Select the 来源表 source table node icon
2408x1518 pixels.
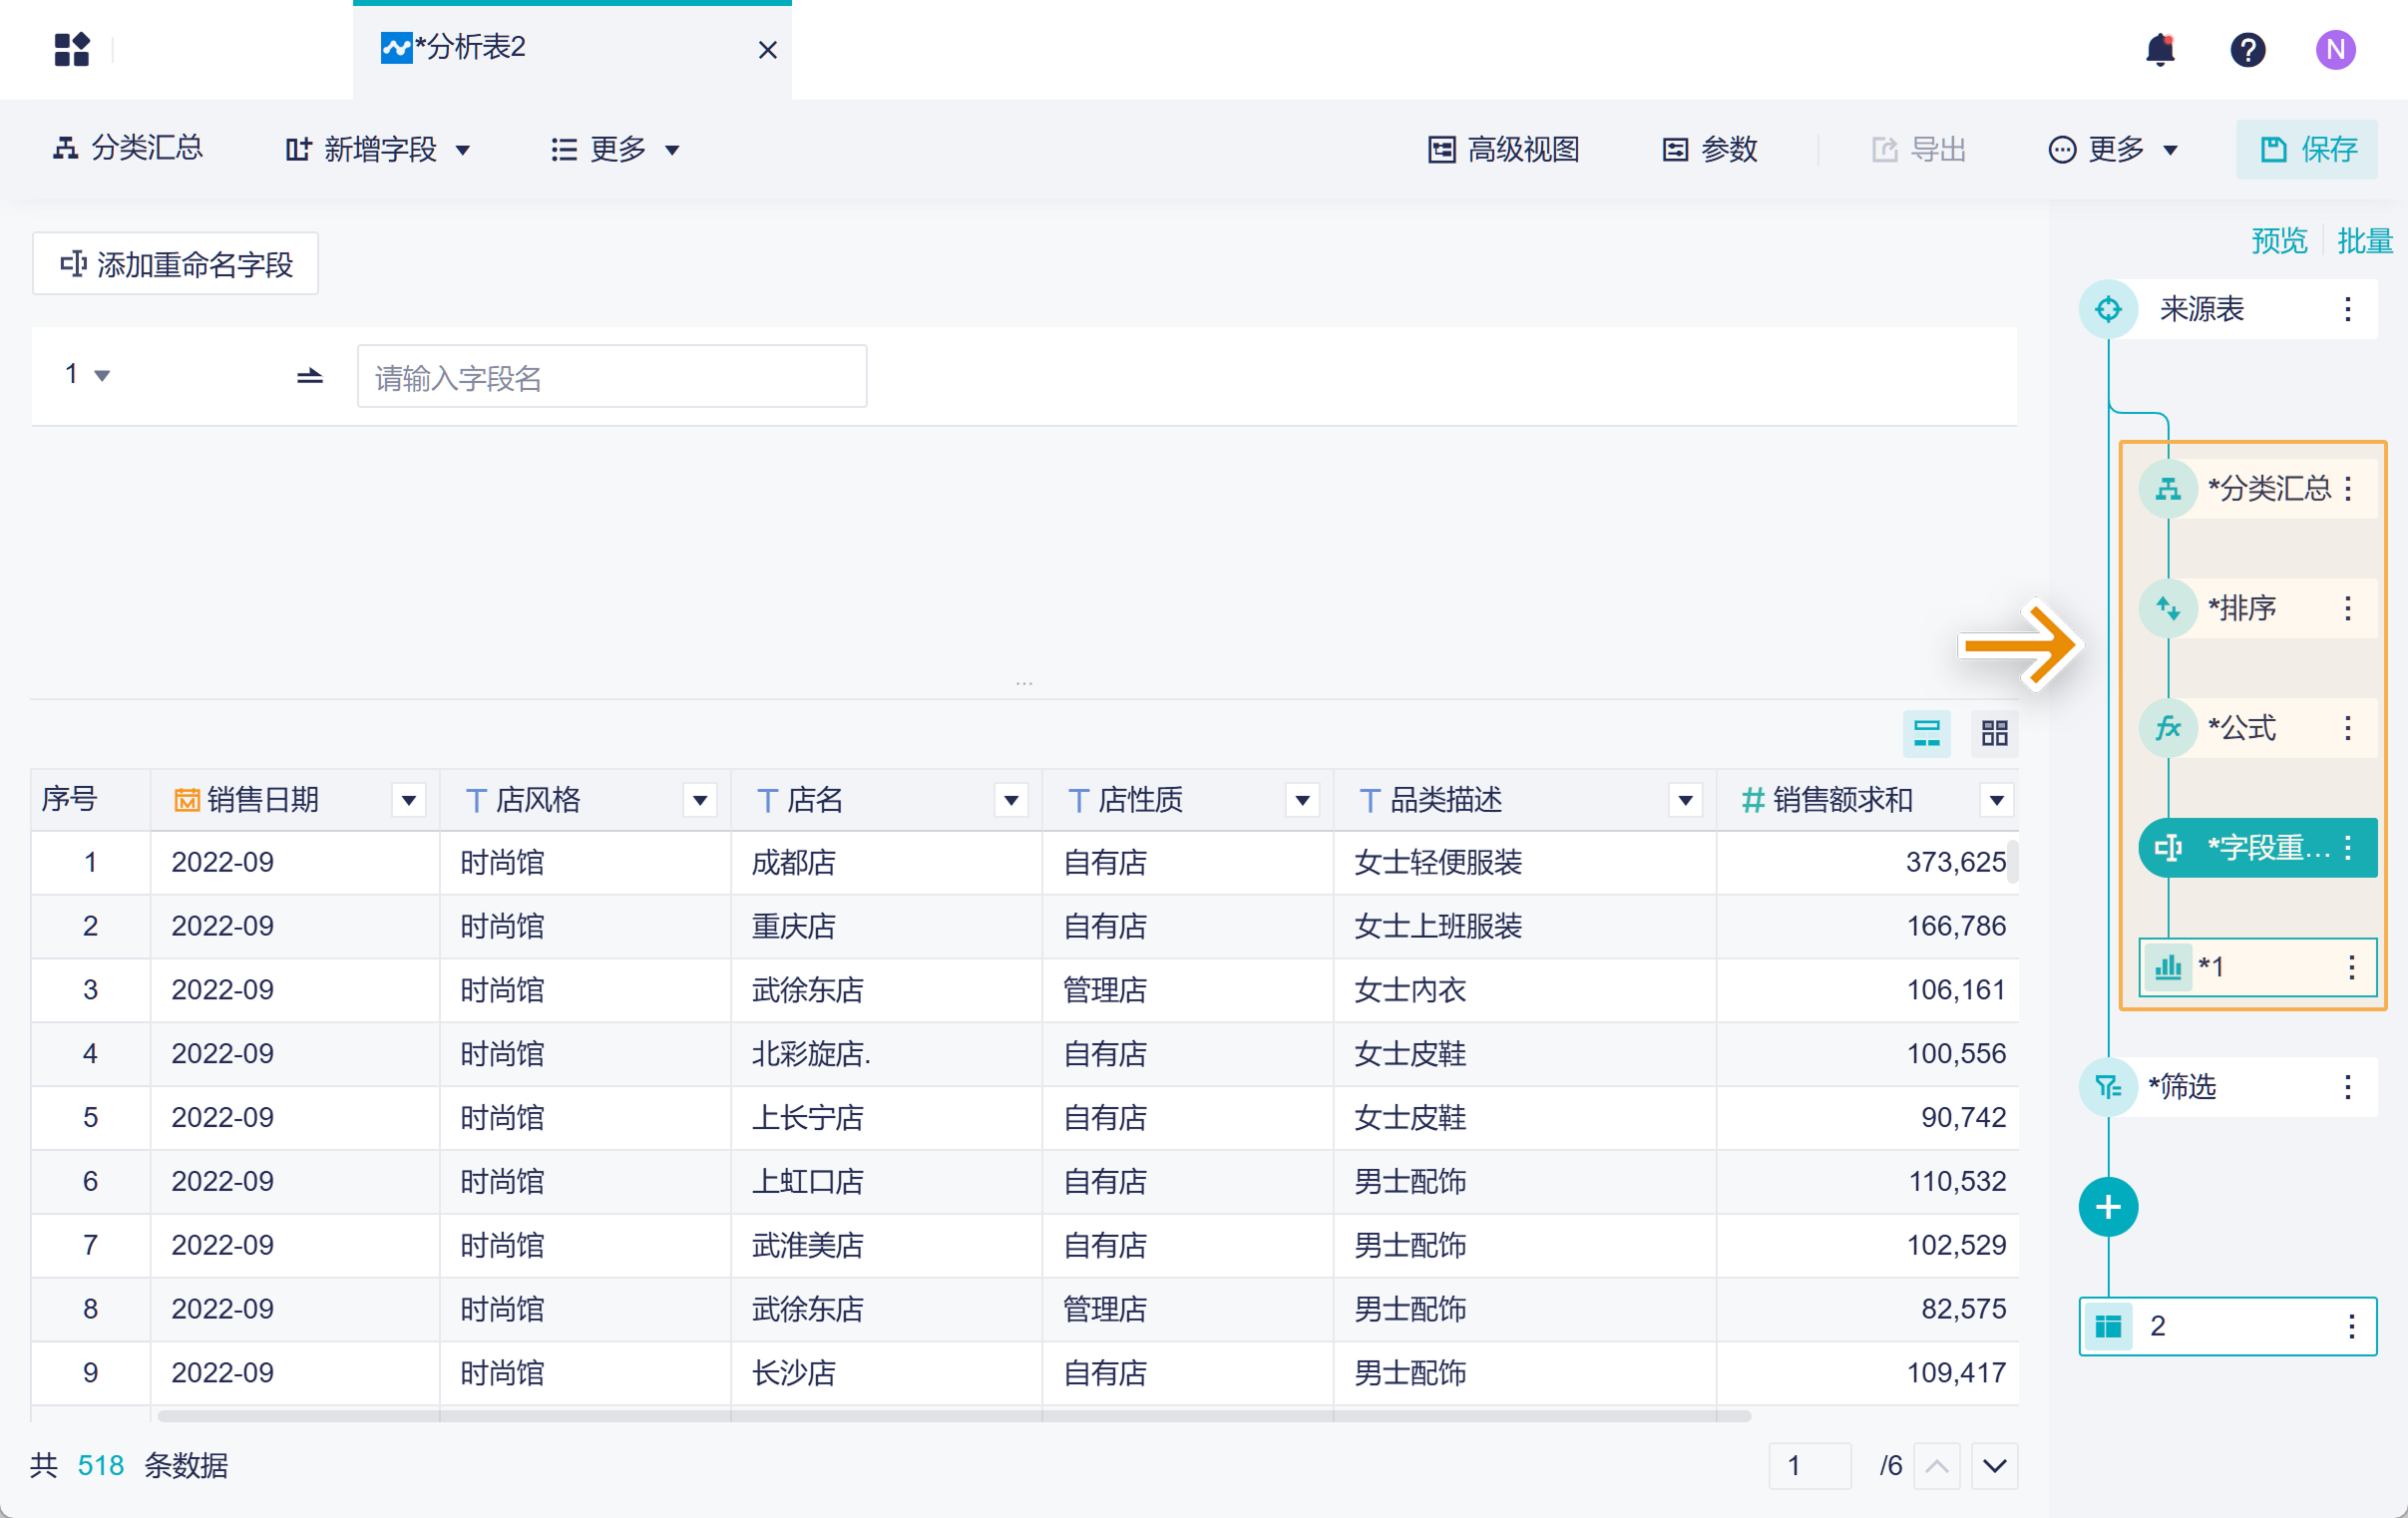(x=2108, y=309)
